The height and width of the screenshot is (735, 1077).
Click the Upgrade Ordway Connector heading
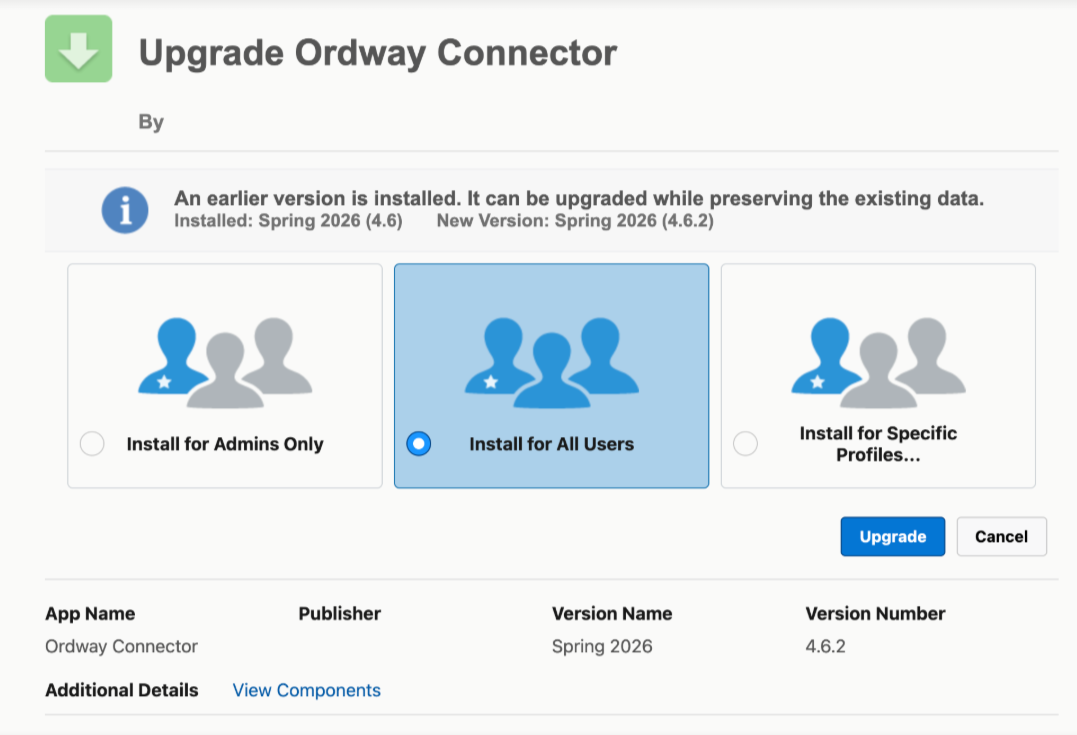click(x=378, y=53)
